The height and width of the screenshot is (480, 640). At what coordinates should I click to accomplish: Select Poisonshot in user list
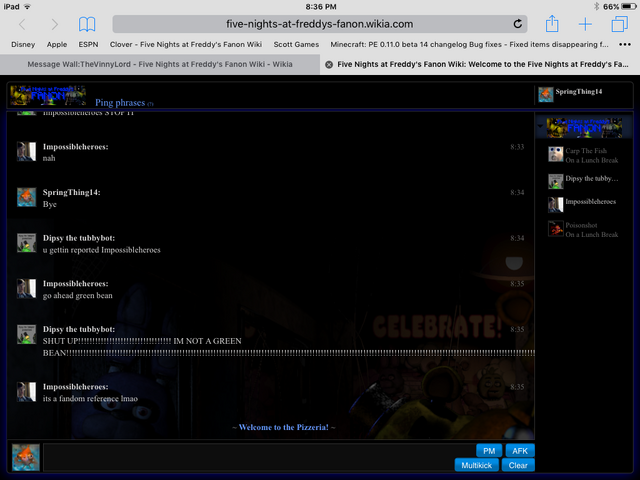(x=584, y=229)
